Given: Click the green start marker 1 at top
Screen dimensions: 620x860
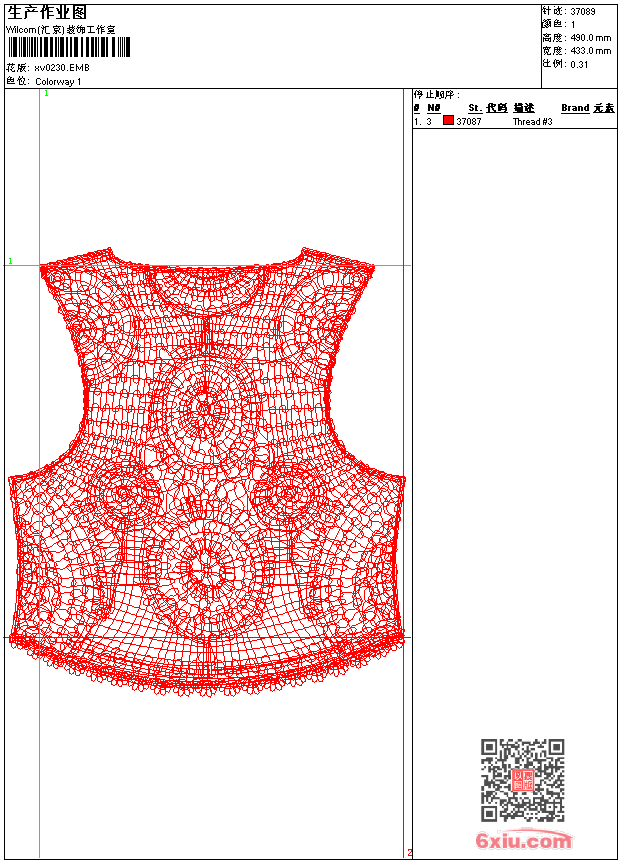Looking at the screenshot, I should coord(46,93).
